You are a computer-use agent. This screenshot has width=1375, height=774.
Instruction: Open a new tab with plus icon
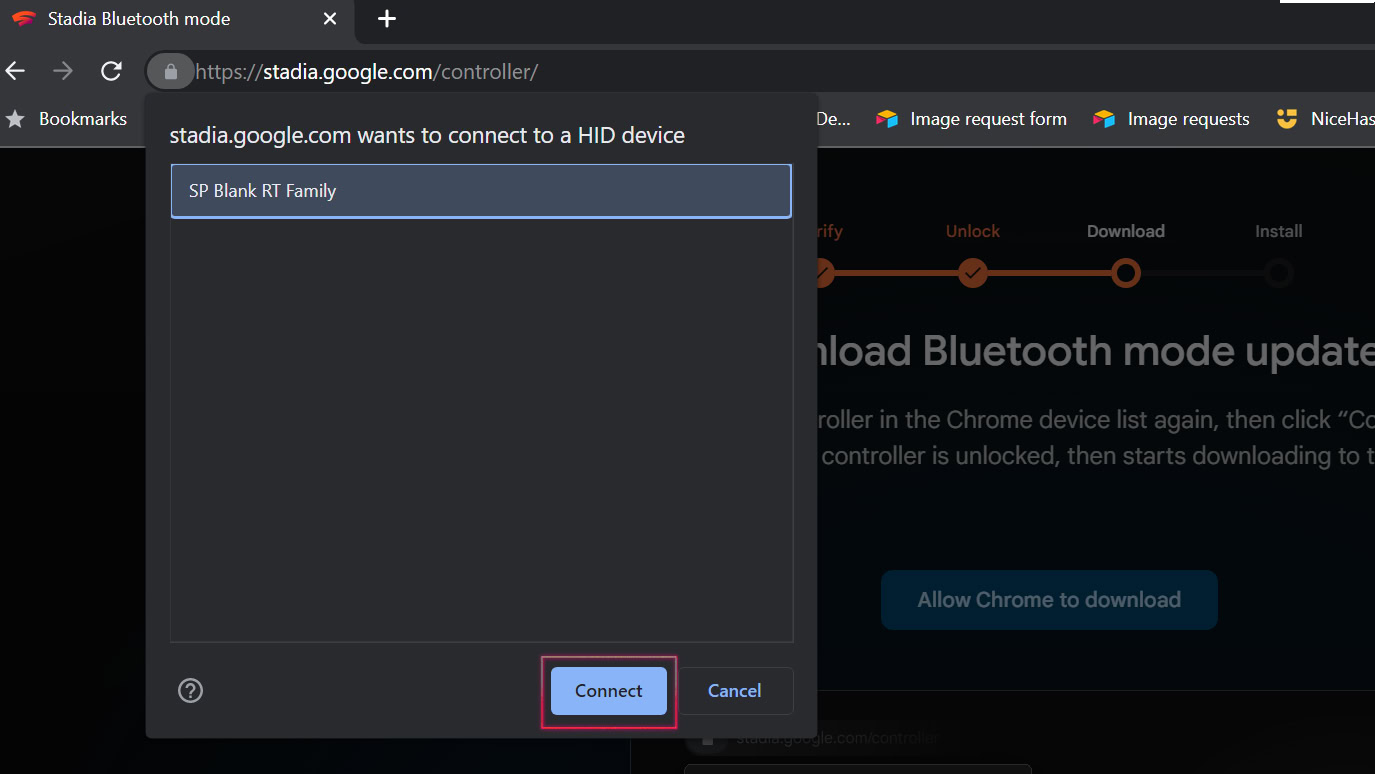coord(387,19)
